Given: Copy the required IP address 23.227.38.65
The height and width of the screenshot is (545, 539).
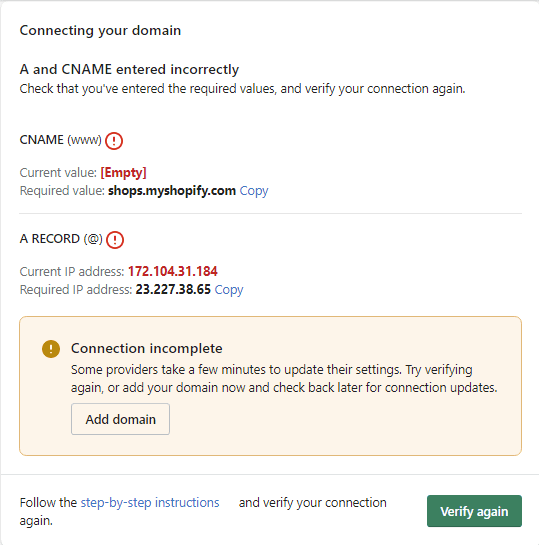Looking at the screenshot, I should pyautogui.click(x=229, y=290).
